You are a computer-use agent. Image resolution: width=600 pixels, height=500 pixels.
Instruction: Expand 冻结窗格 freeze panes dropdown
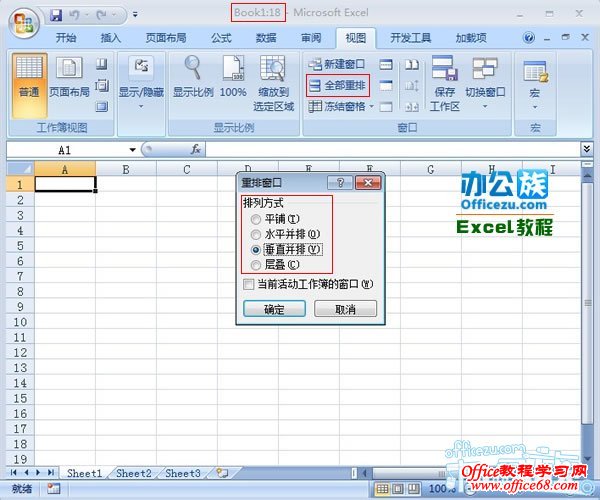click(371, 107)
